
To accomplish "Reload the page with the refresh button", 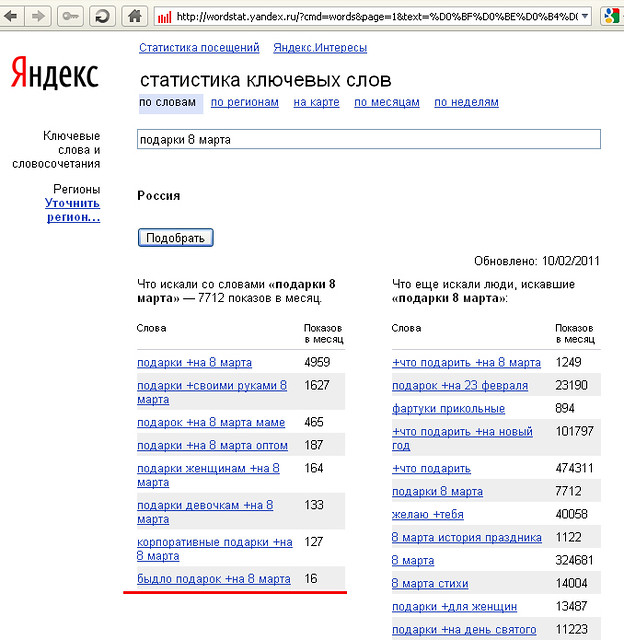I will [102, 17].
